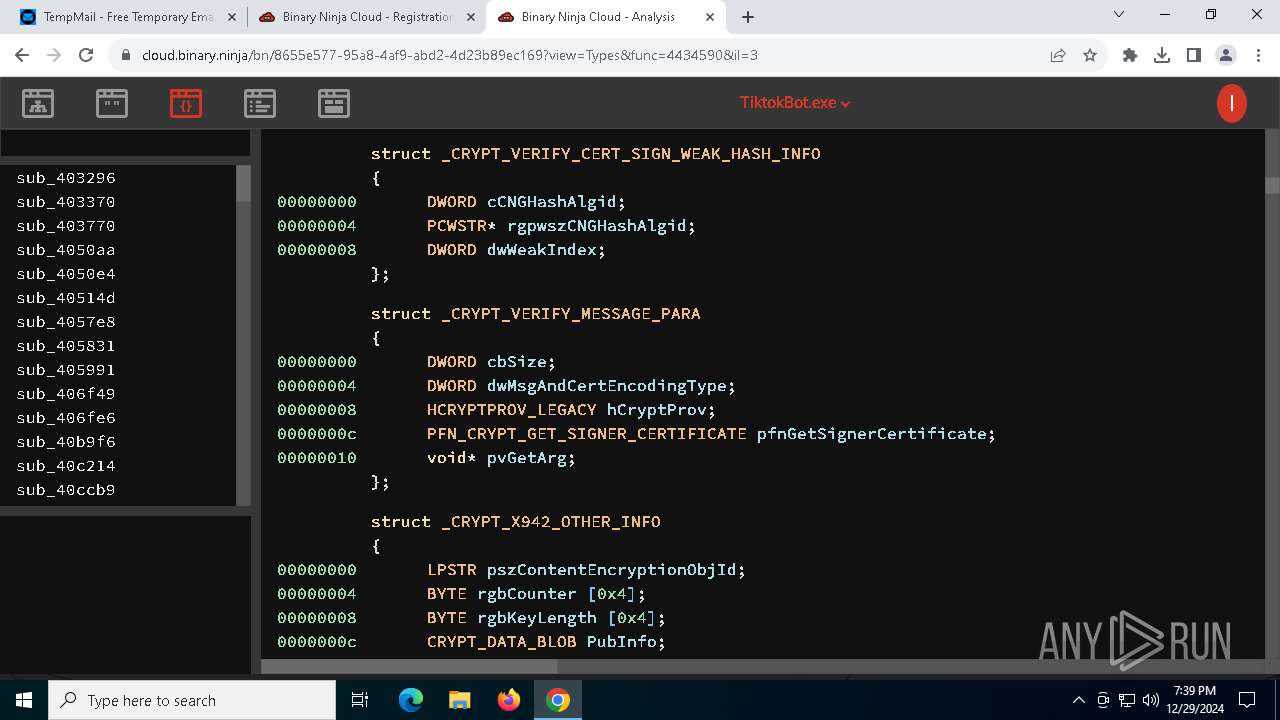The image size is (1280, 720).
Task: Select function sub_40ccb9
Action: click(x=66, y=490)
